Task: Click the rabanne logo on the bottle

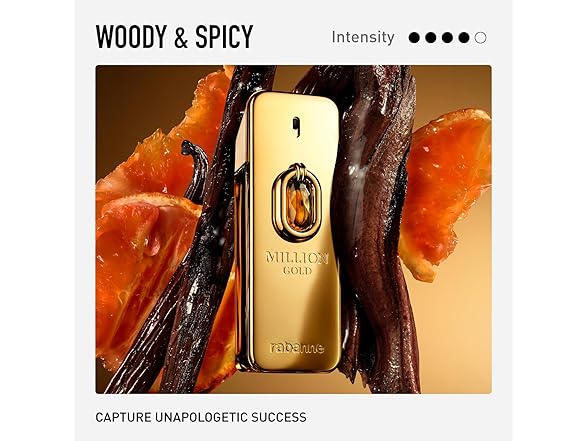Action: (297, 348)
